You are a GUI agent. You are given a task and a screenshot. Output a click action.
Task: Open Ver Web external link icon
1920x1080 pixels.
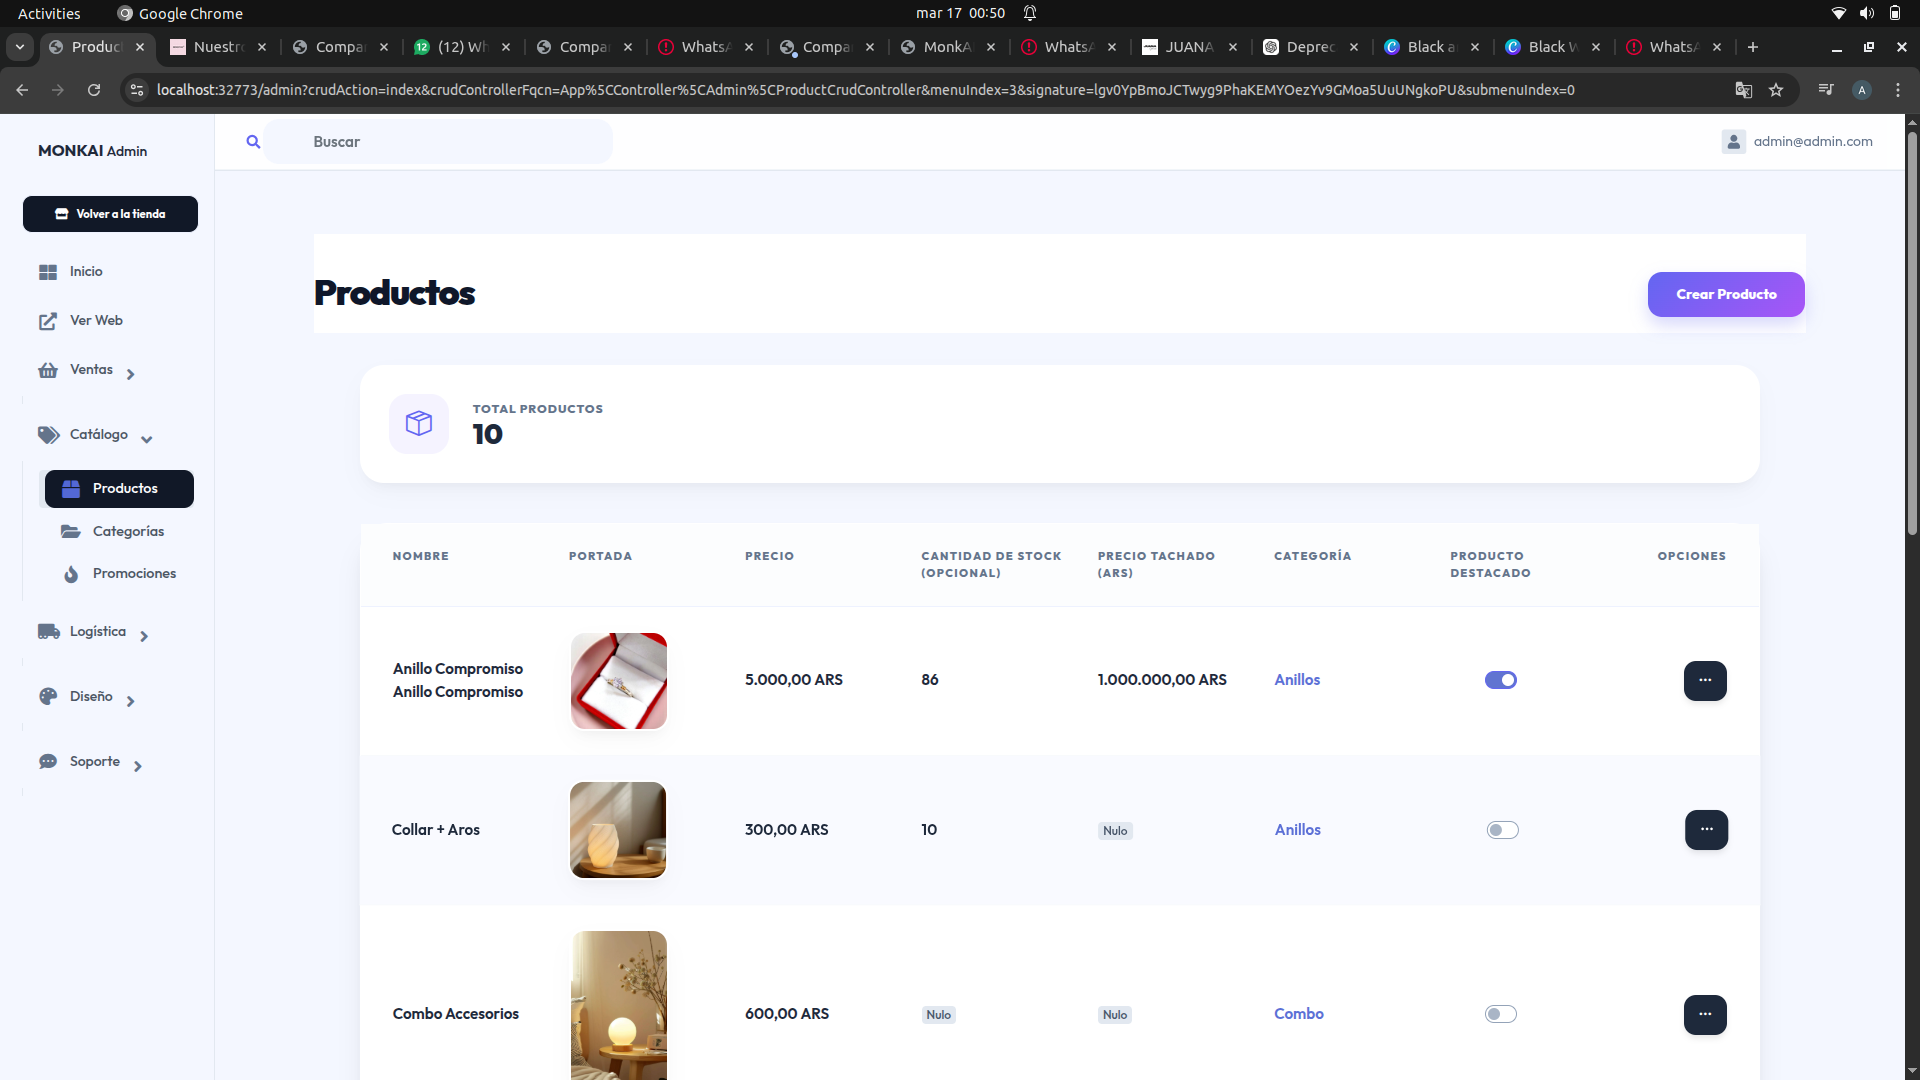[x=48, y=321]
